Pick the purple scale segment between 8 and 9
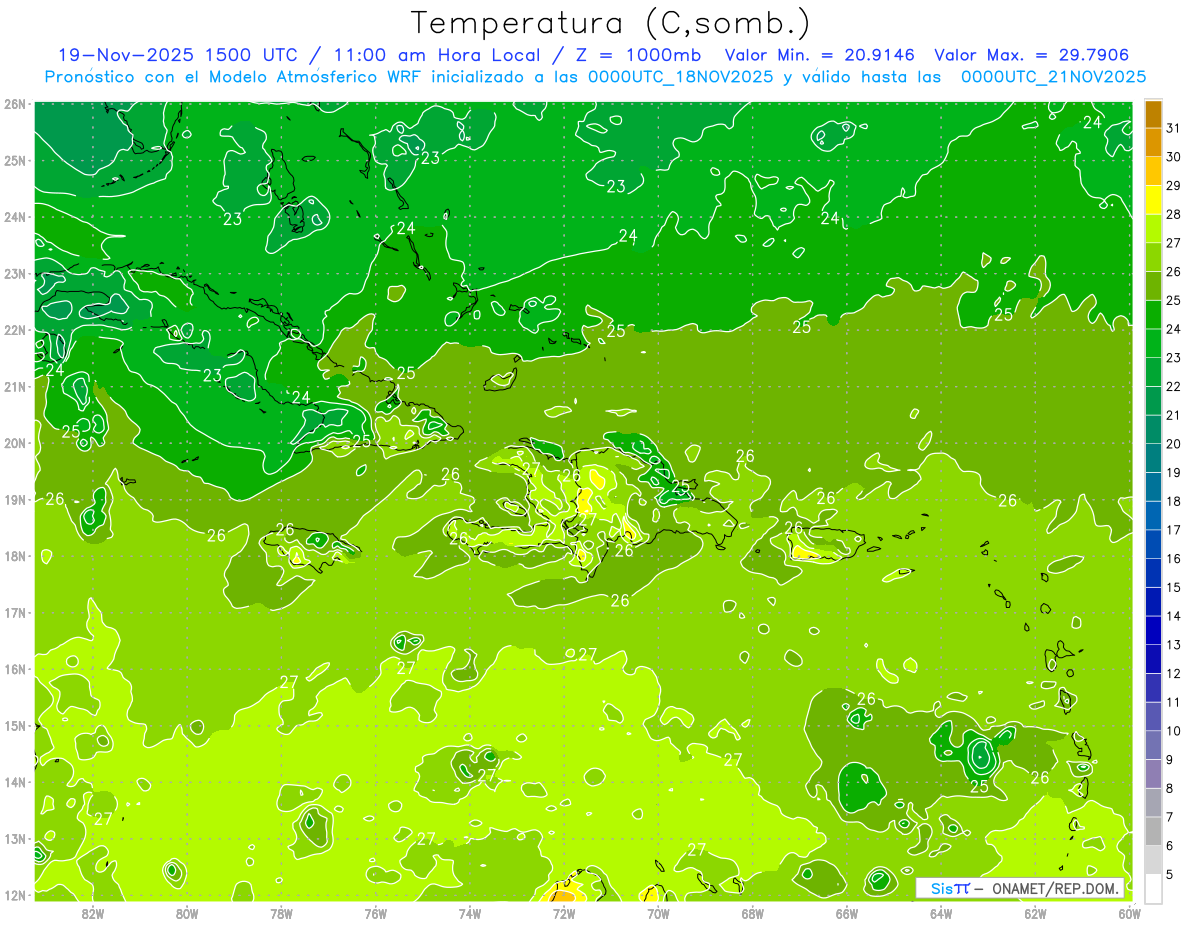1200x927 pixels. click(x=1153, y=774)
